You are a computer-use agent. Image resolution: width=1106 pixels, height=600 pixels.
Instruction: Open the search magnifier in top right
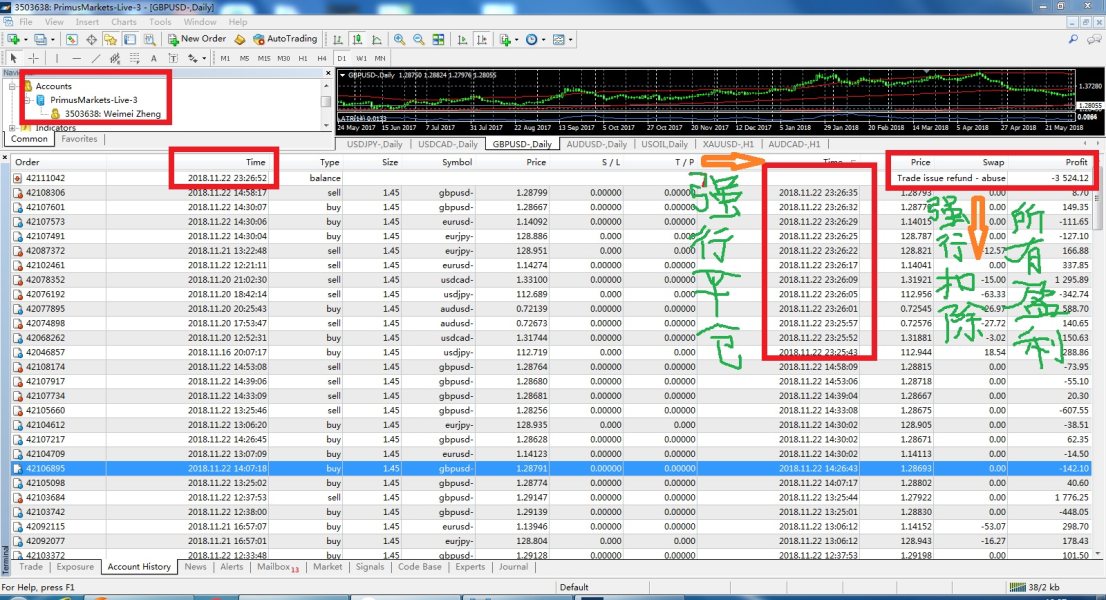[1072, 40]
